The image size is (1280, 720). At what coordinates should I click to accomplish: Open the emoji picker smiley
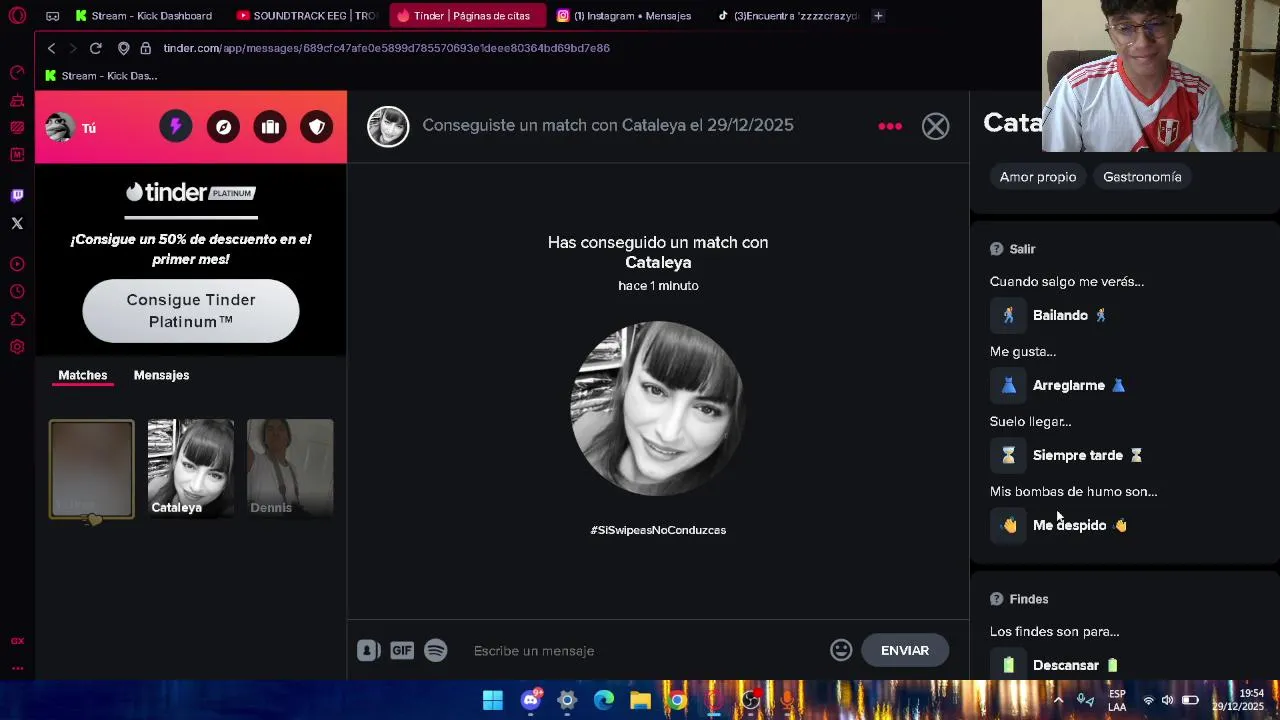click(841, 650)
